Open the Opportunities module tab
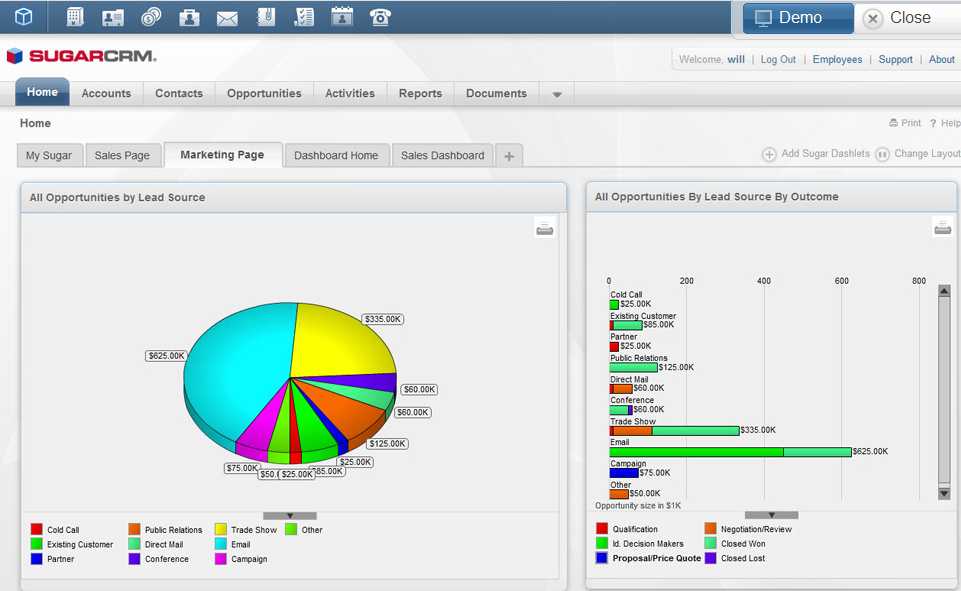The height and width of the screenshot is (591, 961). coord(264,93)
